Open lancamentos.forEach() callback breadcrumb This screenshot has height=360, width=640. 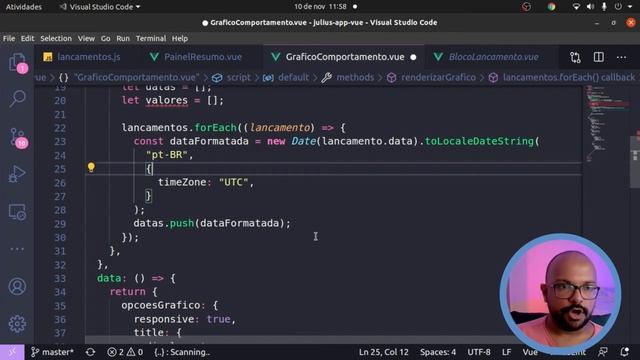pyautogui.click(x=562, y=77)
